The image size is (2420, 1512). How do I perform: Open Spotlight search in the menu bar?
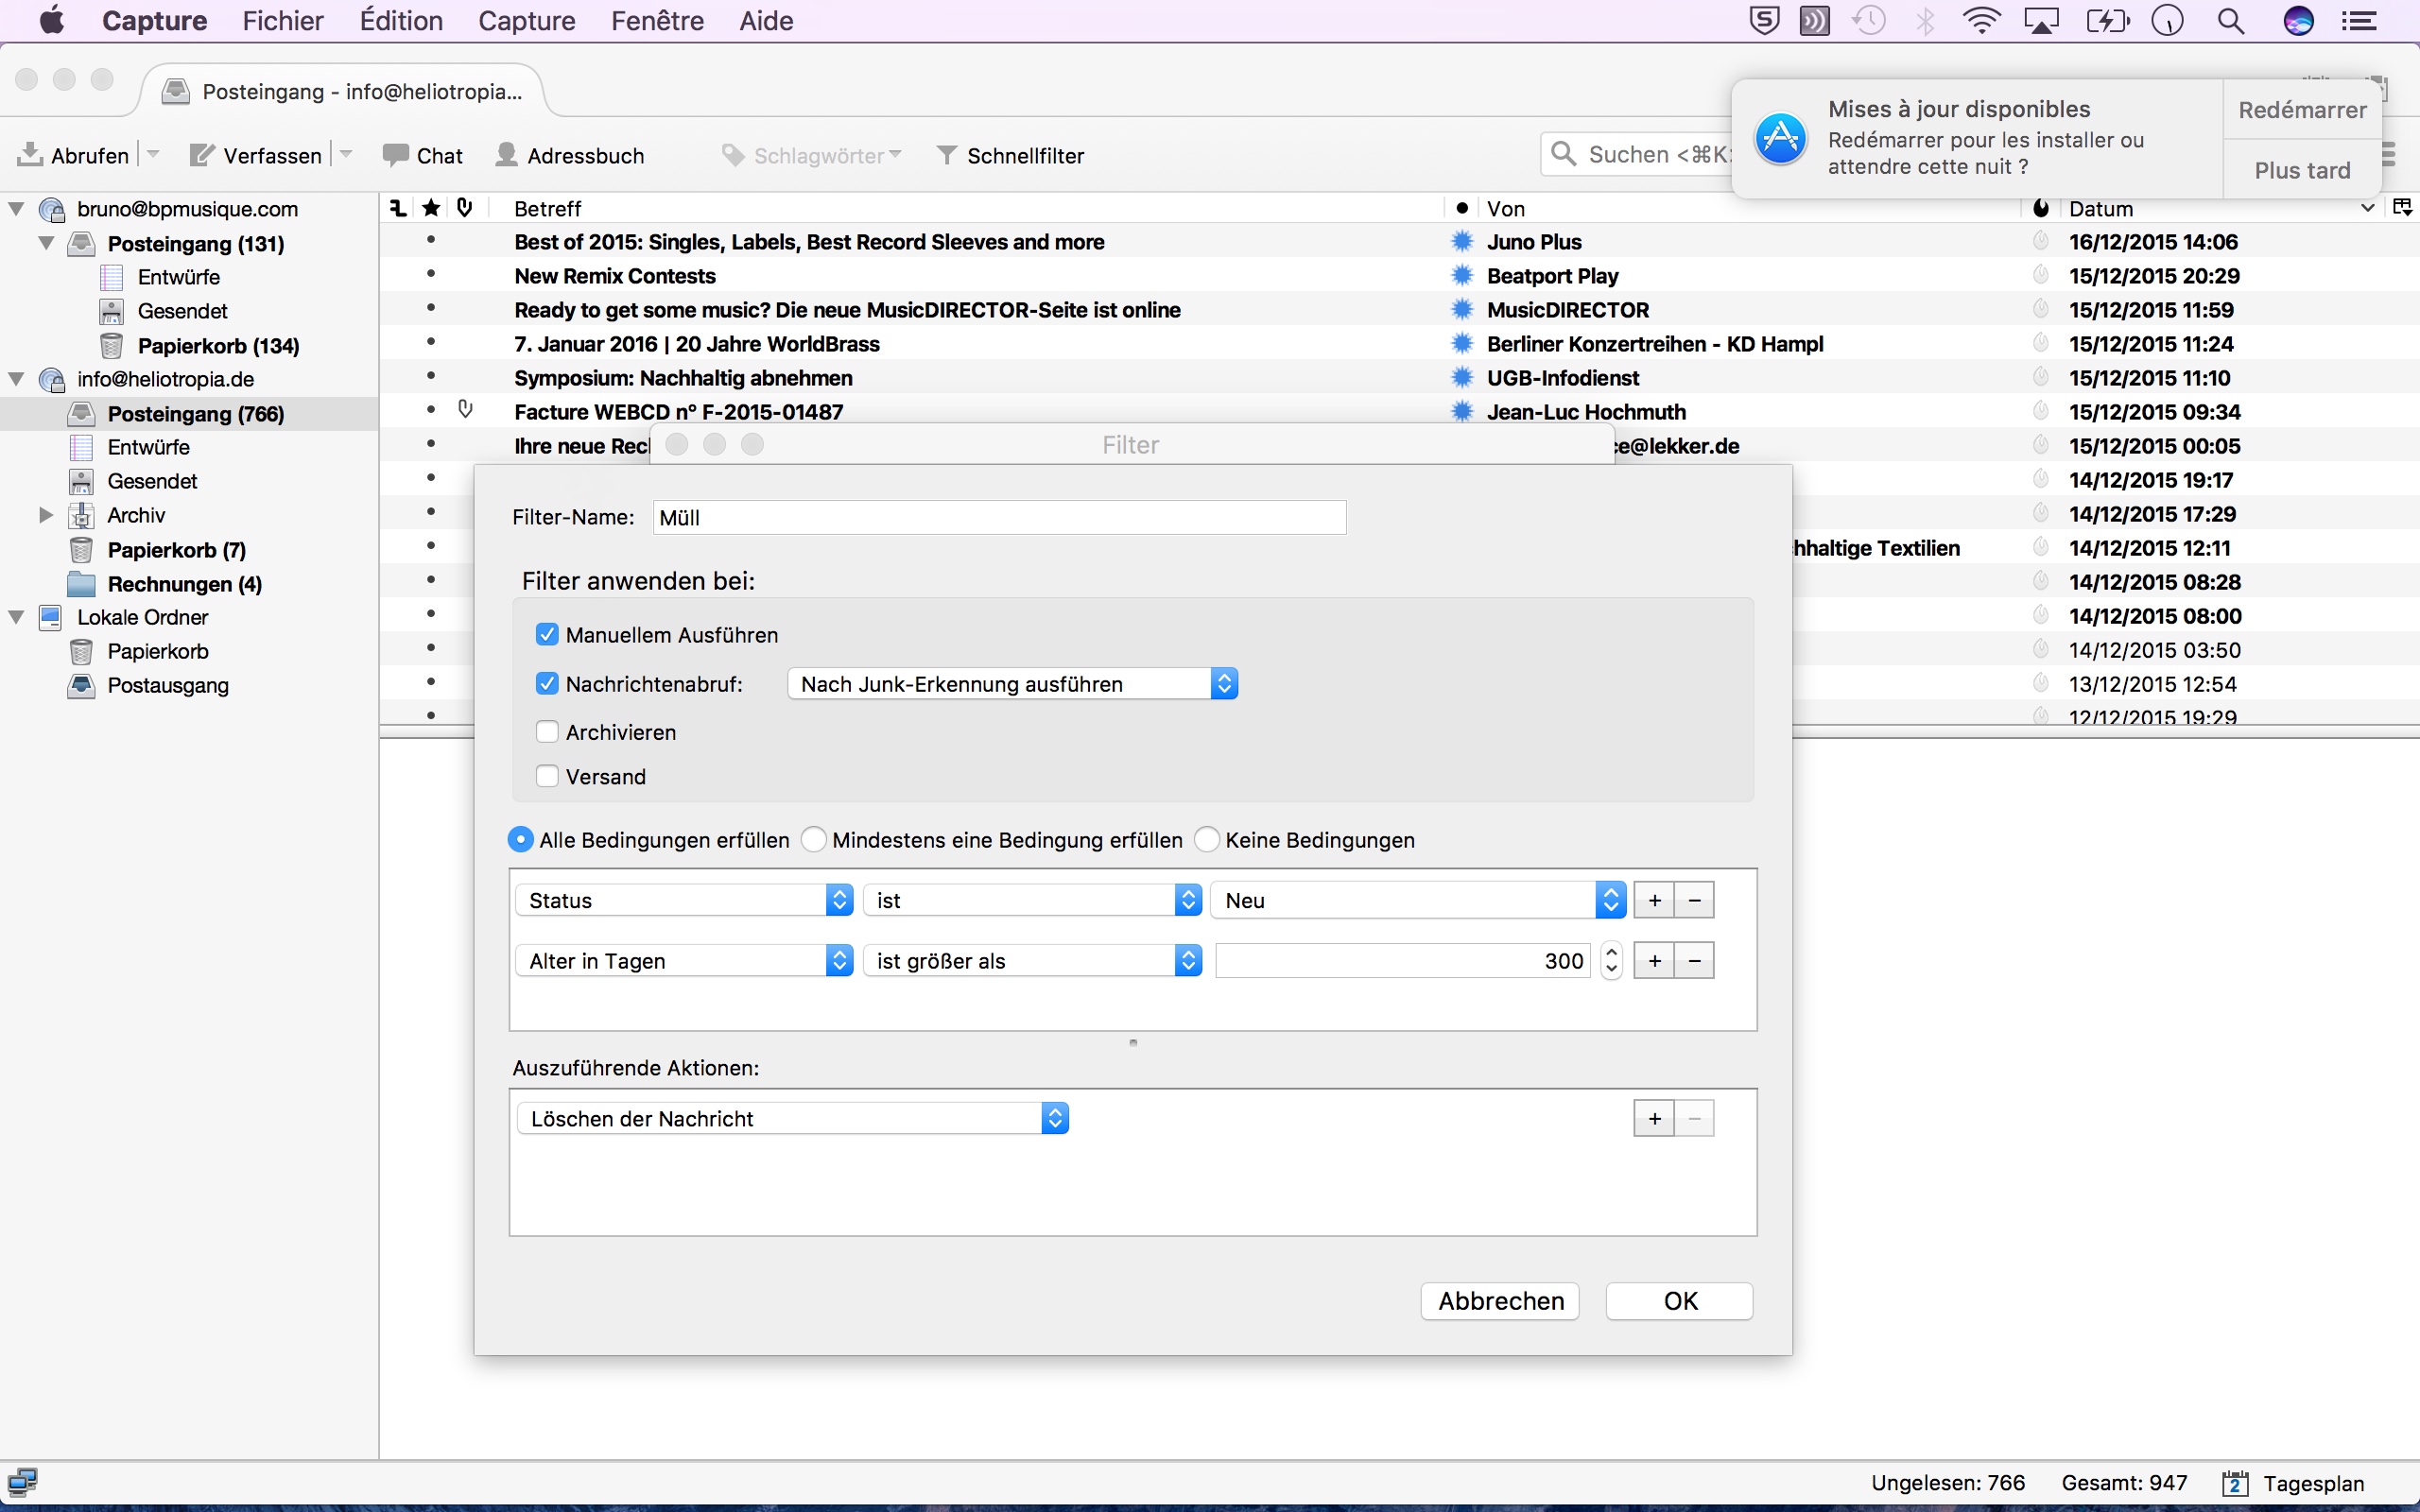(2230, 21)
